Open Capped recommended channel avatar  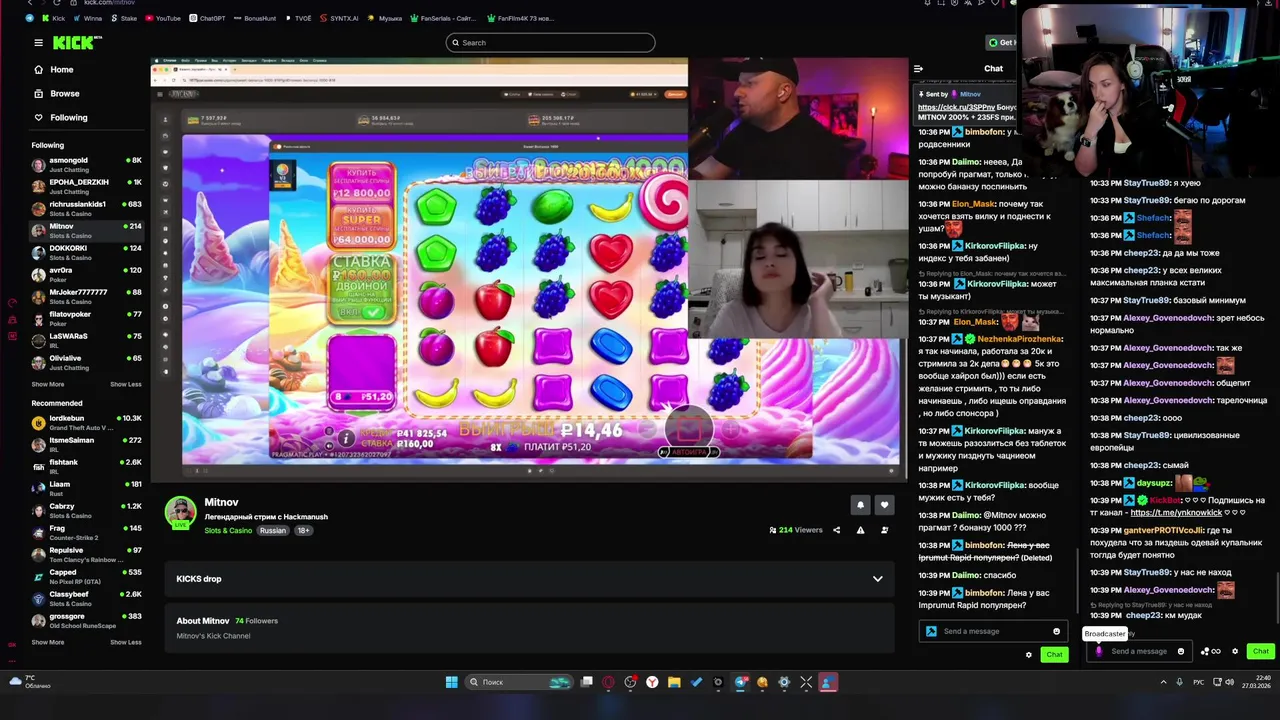[38, 576]
